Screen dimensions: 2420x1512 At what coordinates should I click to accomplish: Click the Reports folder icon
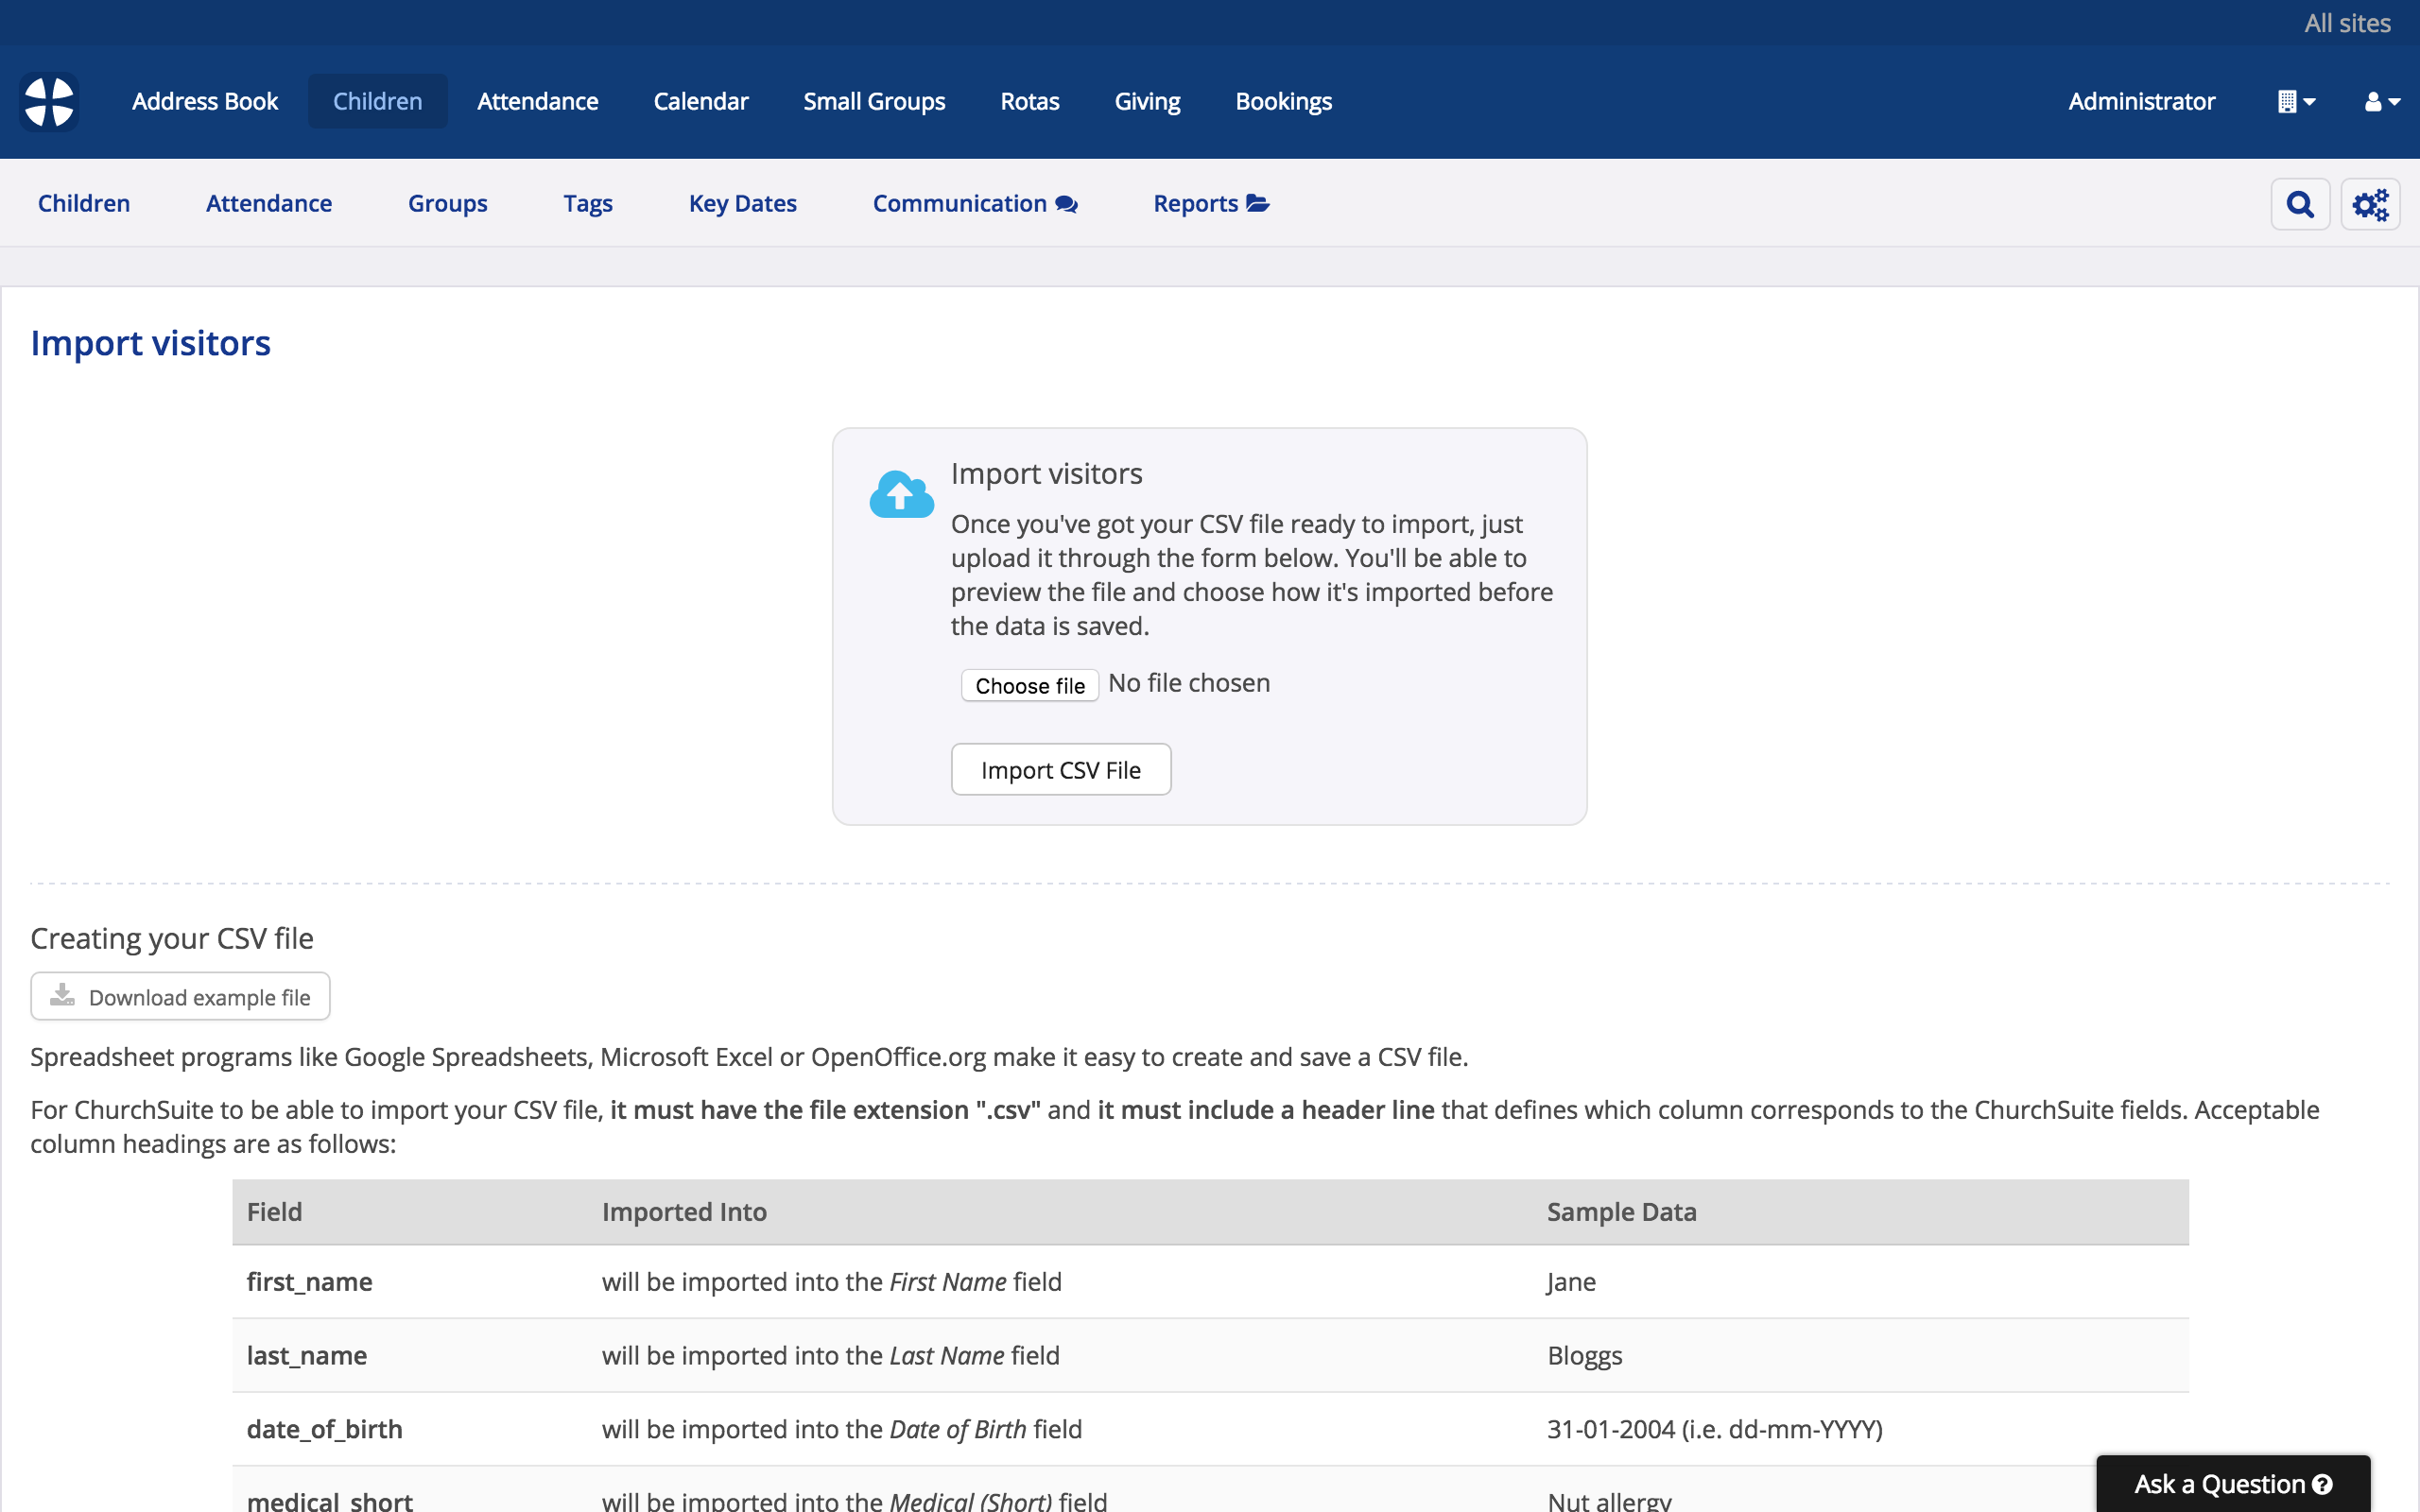click(x=1258, y=204)
